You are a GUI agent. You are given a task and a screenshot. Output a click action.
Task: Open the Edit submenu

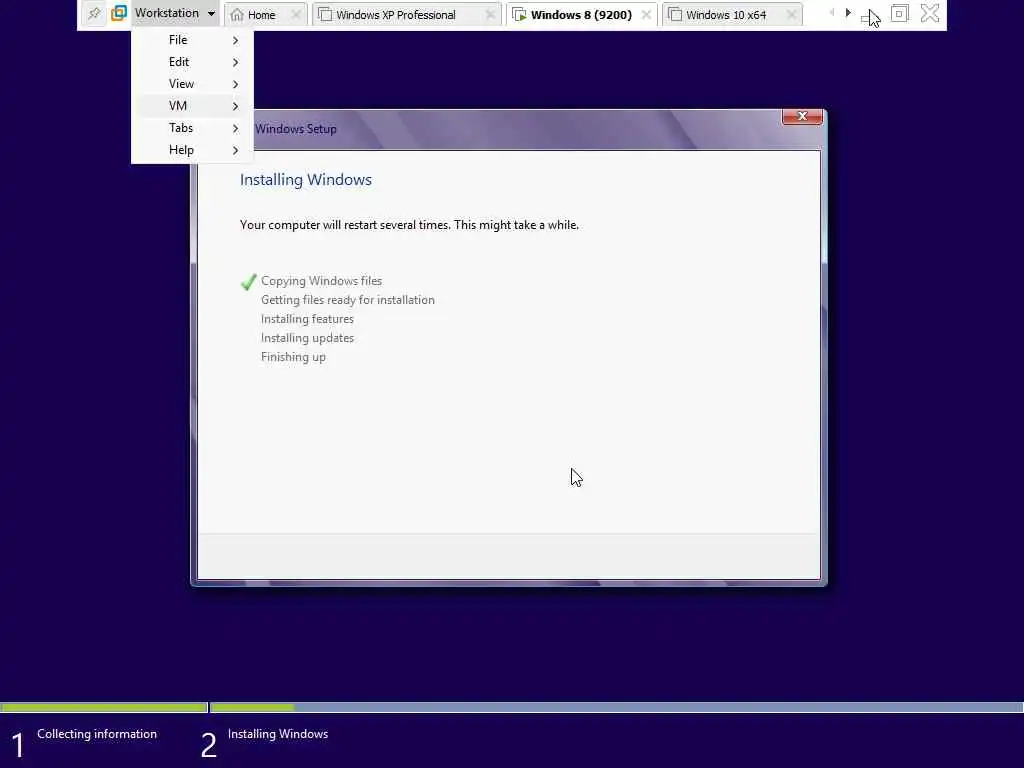192,62
